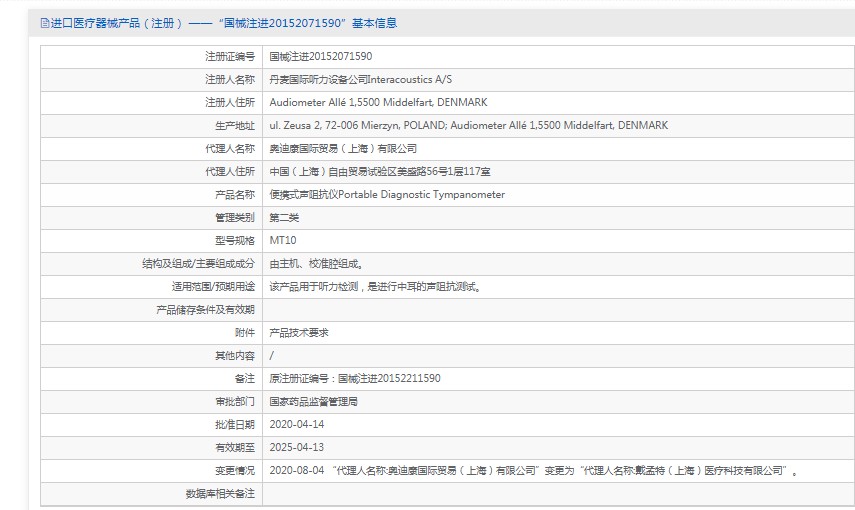Image resolution: width=855 pixels, height=510 pixels.
Task: Click the 管理类别 label
Action: click(x=235, y=218)
